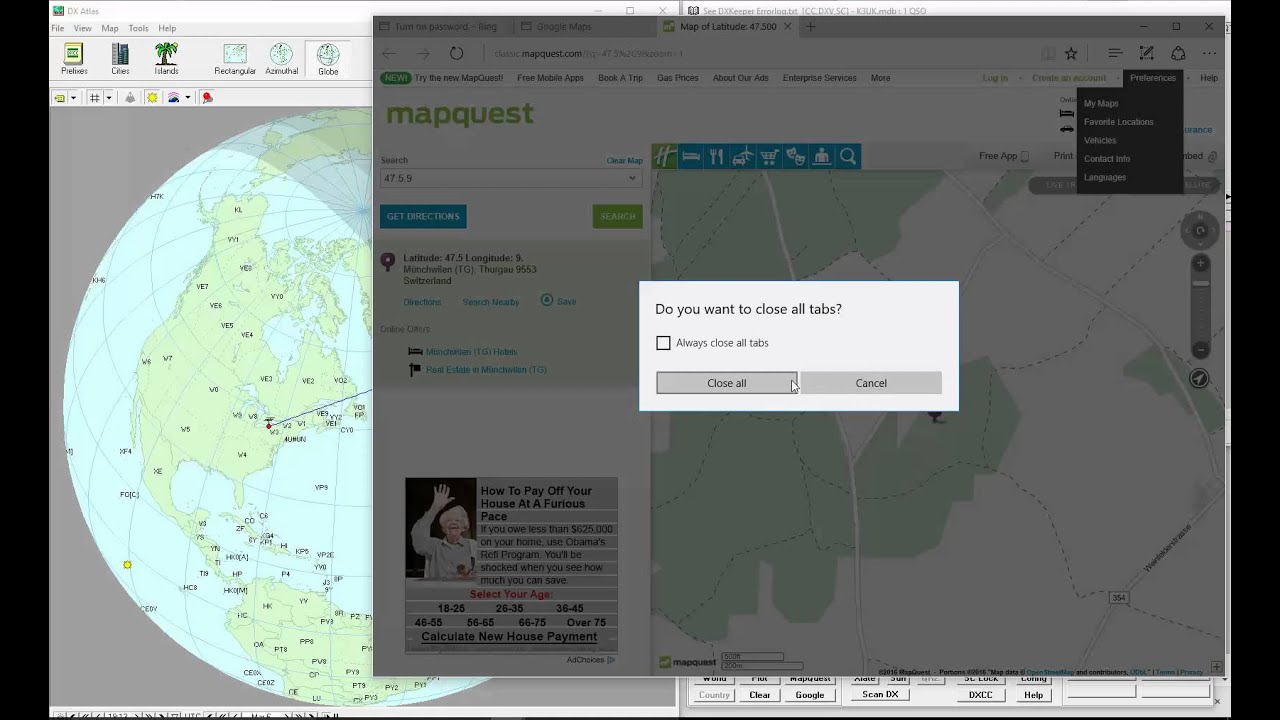1280x720 pixels.
Task: Switch DX Atlas to Rectangular projection
Action: [x=235, y=59]
